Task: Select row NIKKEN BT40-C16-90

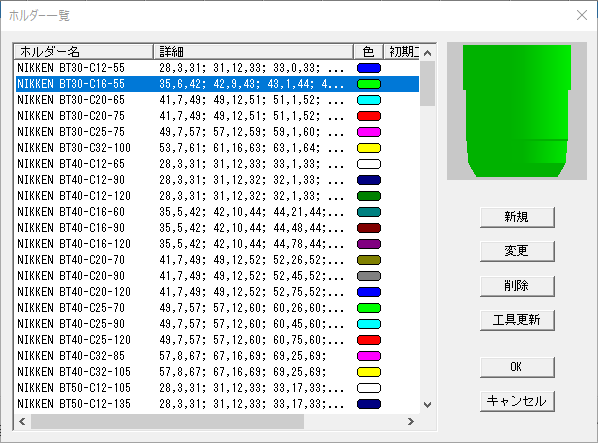Action: coord(217,228)
